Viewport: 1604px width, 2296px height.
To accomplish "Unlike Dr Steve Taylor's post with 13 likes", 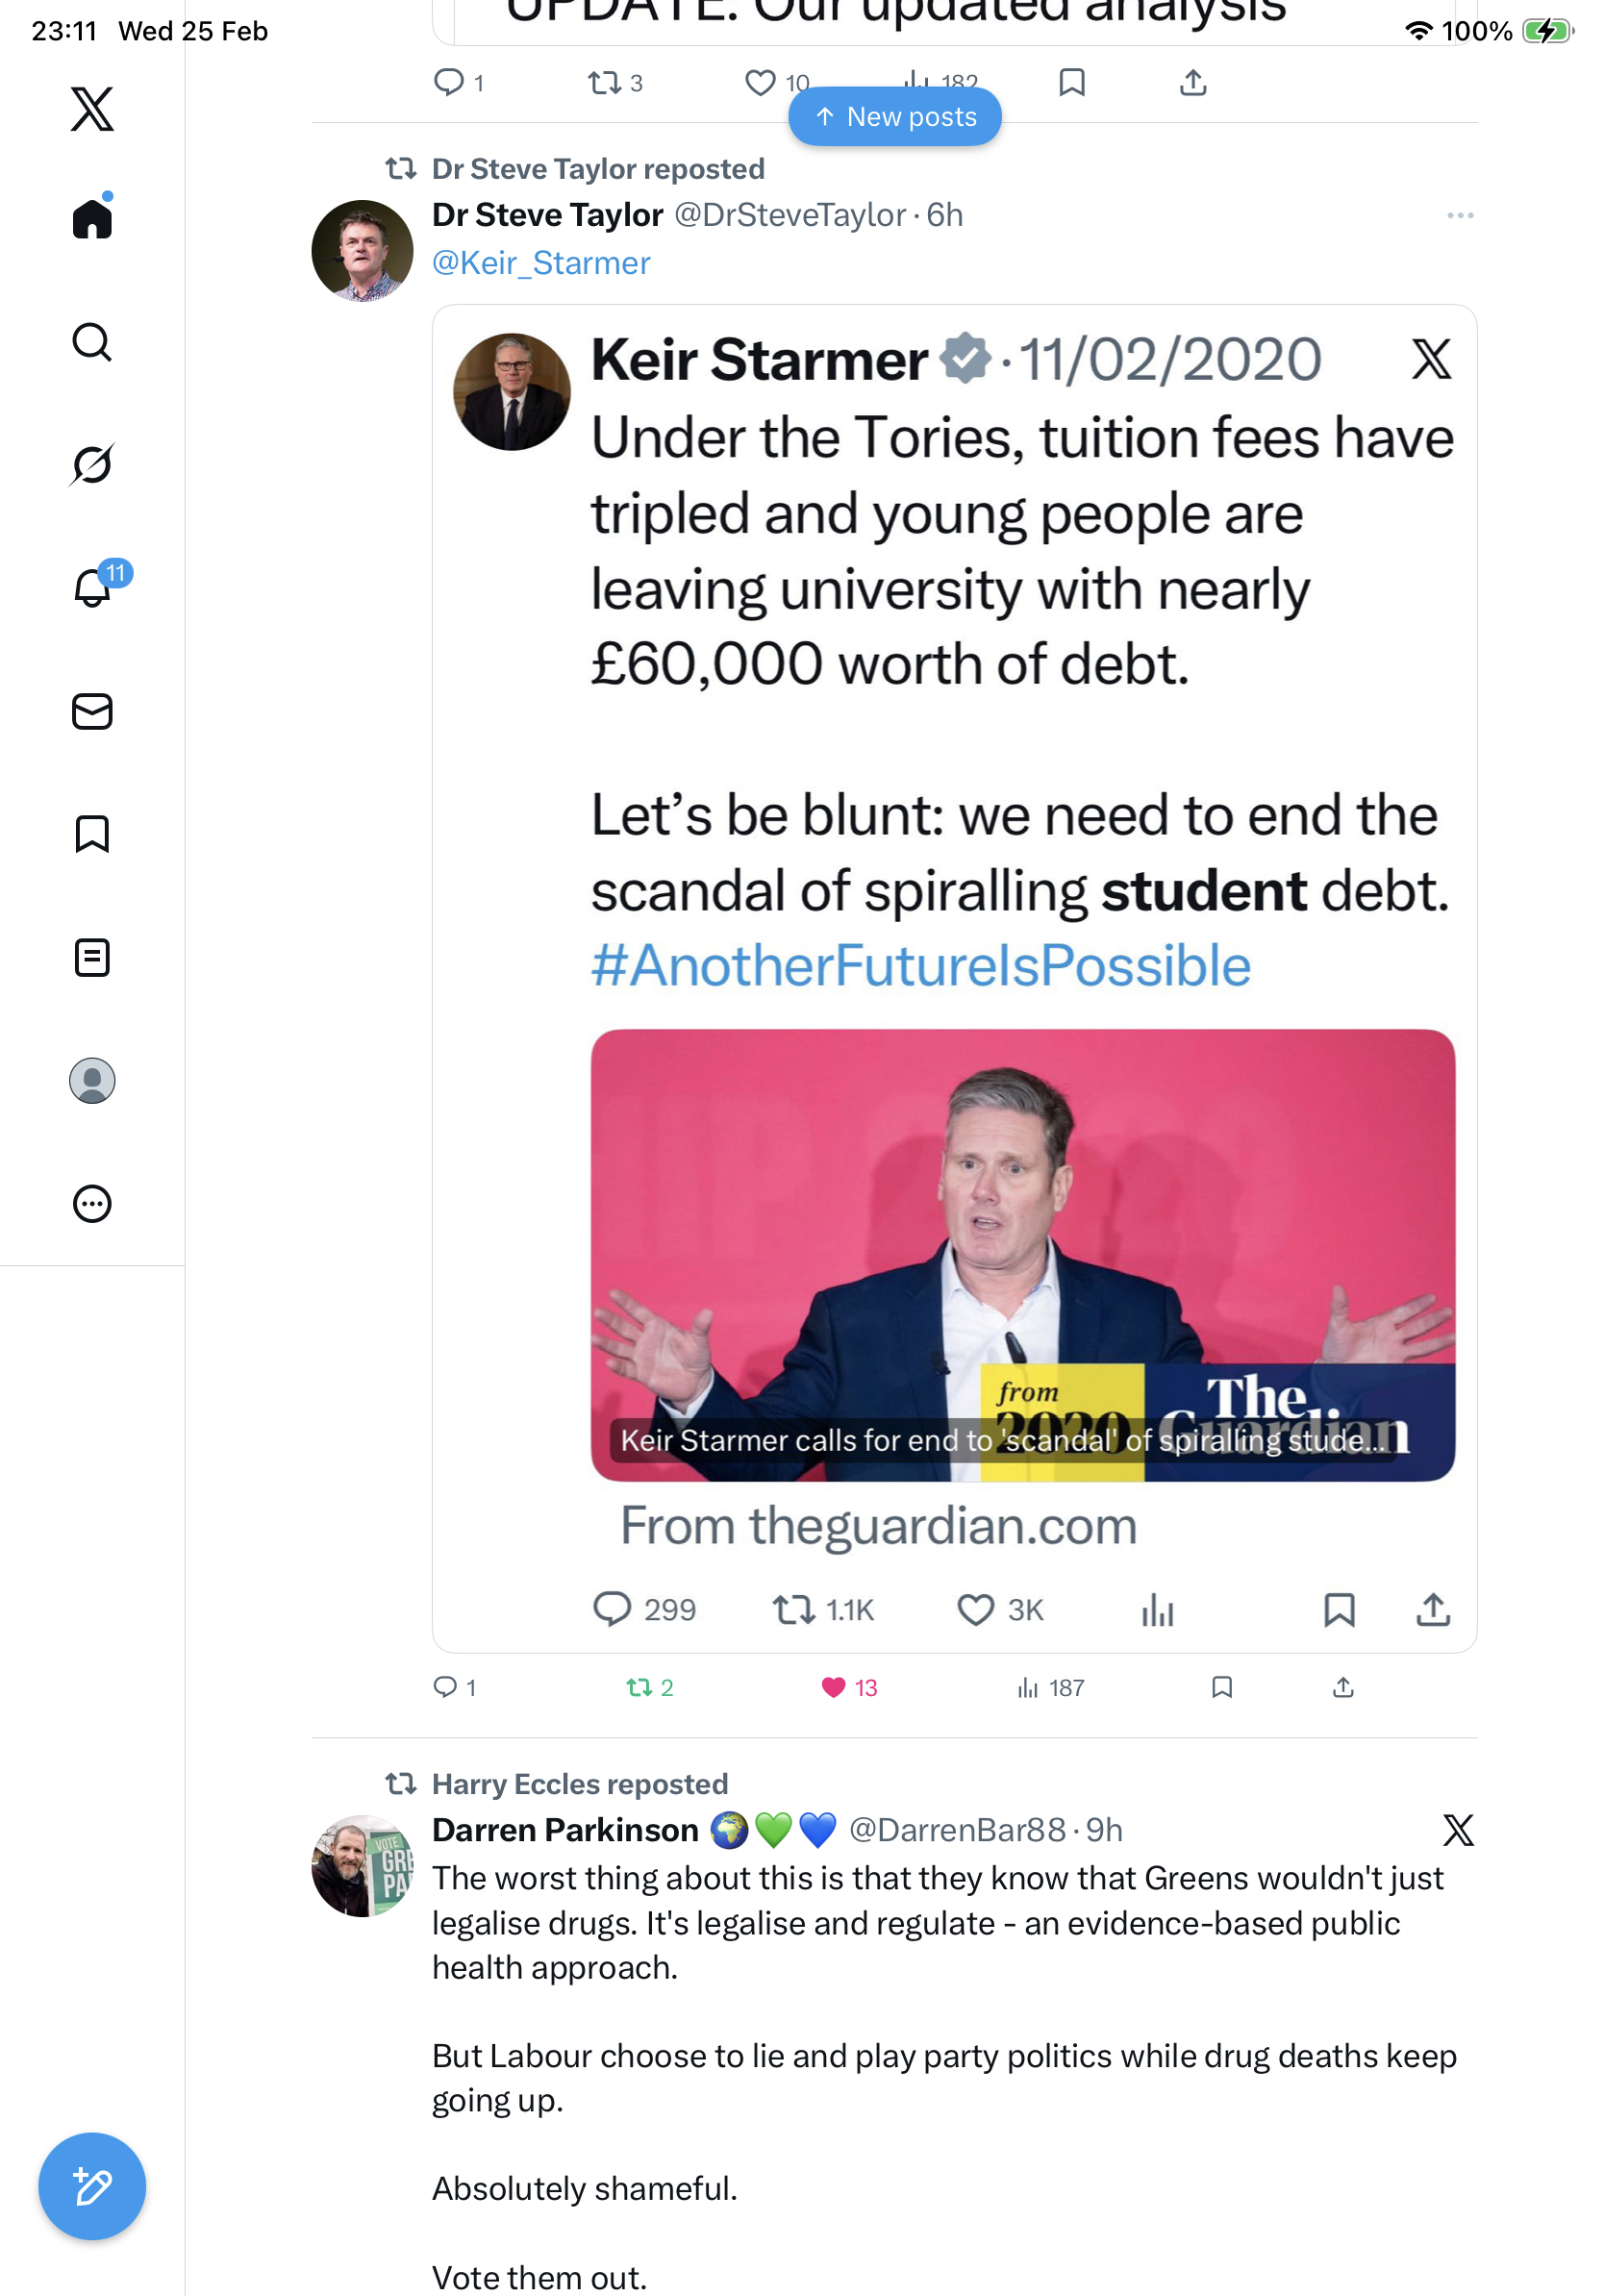I will pos(833,1688).
